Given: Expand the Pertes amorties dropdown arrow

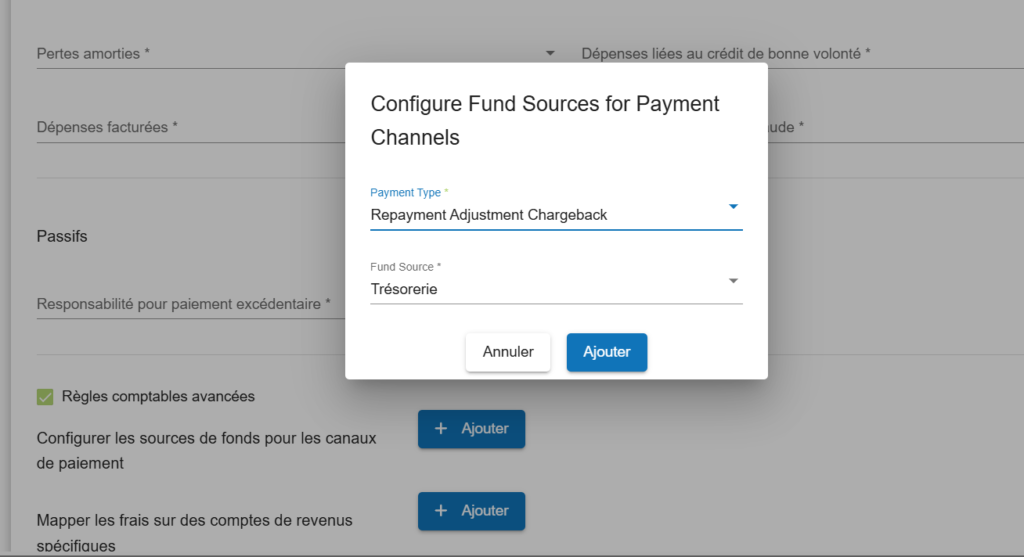Looking at the screenshot, I should point(550,53).
